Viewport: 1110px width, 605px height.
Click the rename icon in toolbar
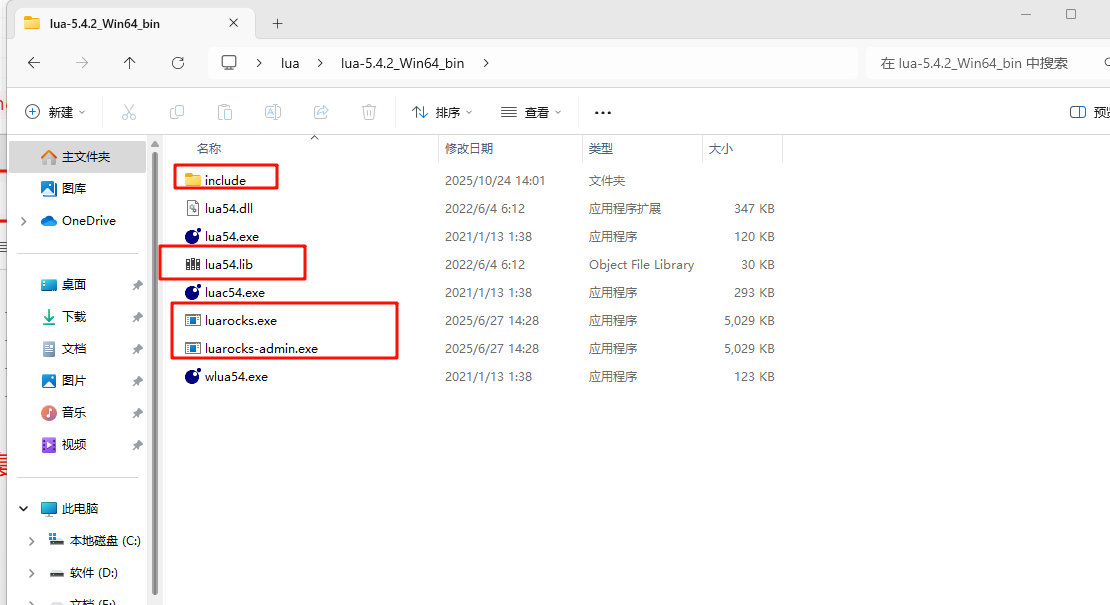point(272,112)
